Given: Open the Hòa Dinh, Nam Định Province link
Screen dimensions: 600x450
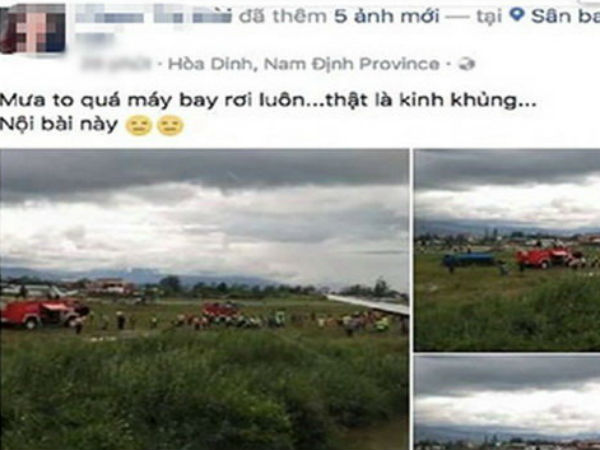Looking at the screenshot, I should pyautogui.click(x=304, y=64).
